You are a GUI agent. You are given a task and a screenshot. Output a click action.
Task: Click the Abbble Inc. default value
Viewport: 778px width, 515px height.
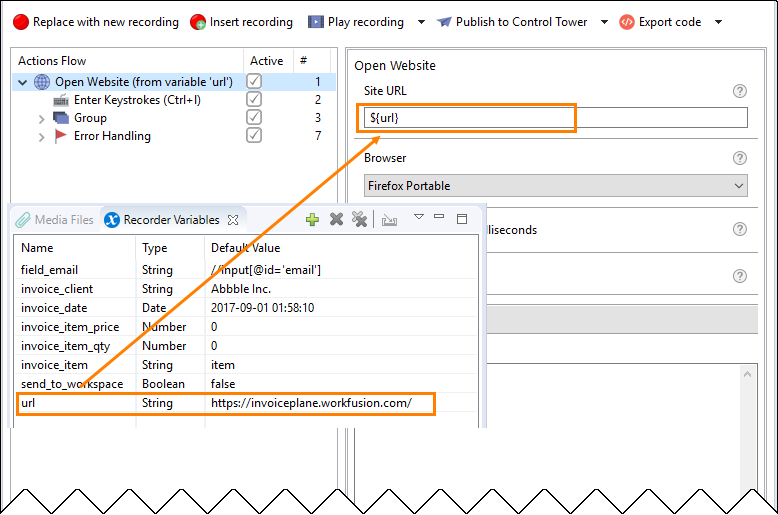[x=241, y=289]
